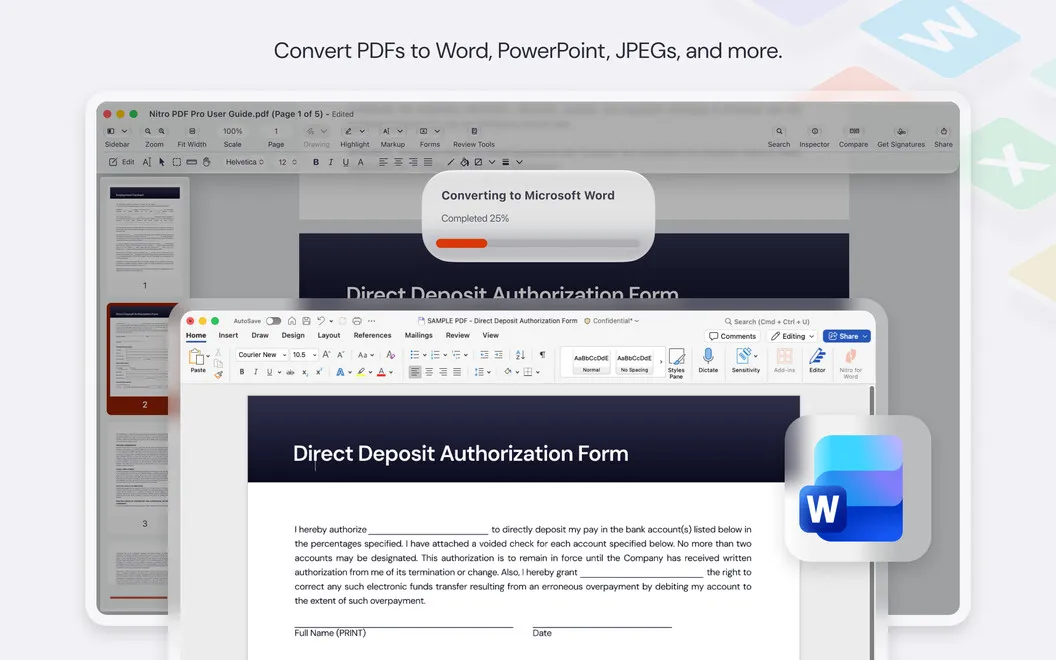Open the Highlight dropdown arrow in Nitro
Image resolution: width=1056 pixels, height=660 pixels.
pos(362,131)
